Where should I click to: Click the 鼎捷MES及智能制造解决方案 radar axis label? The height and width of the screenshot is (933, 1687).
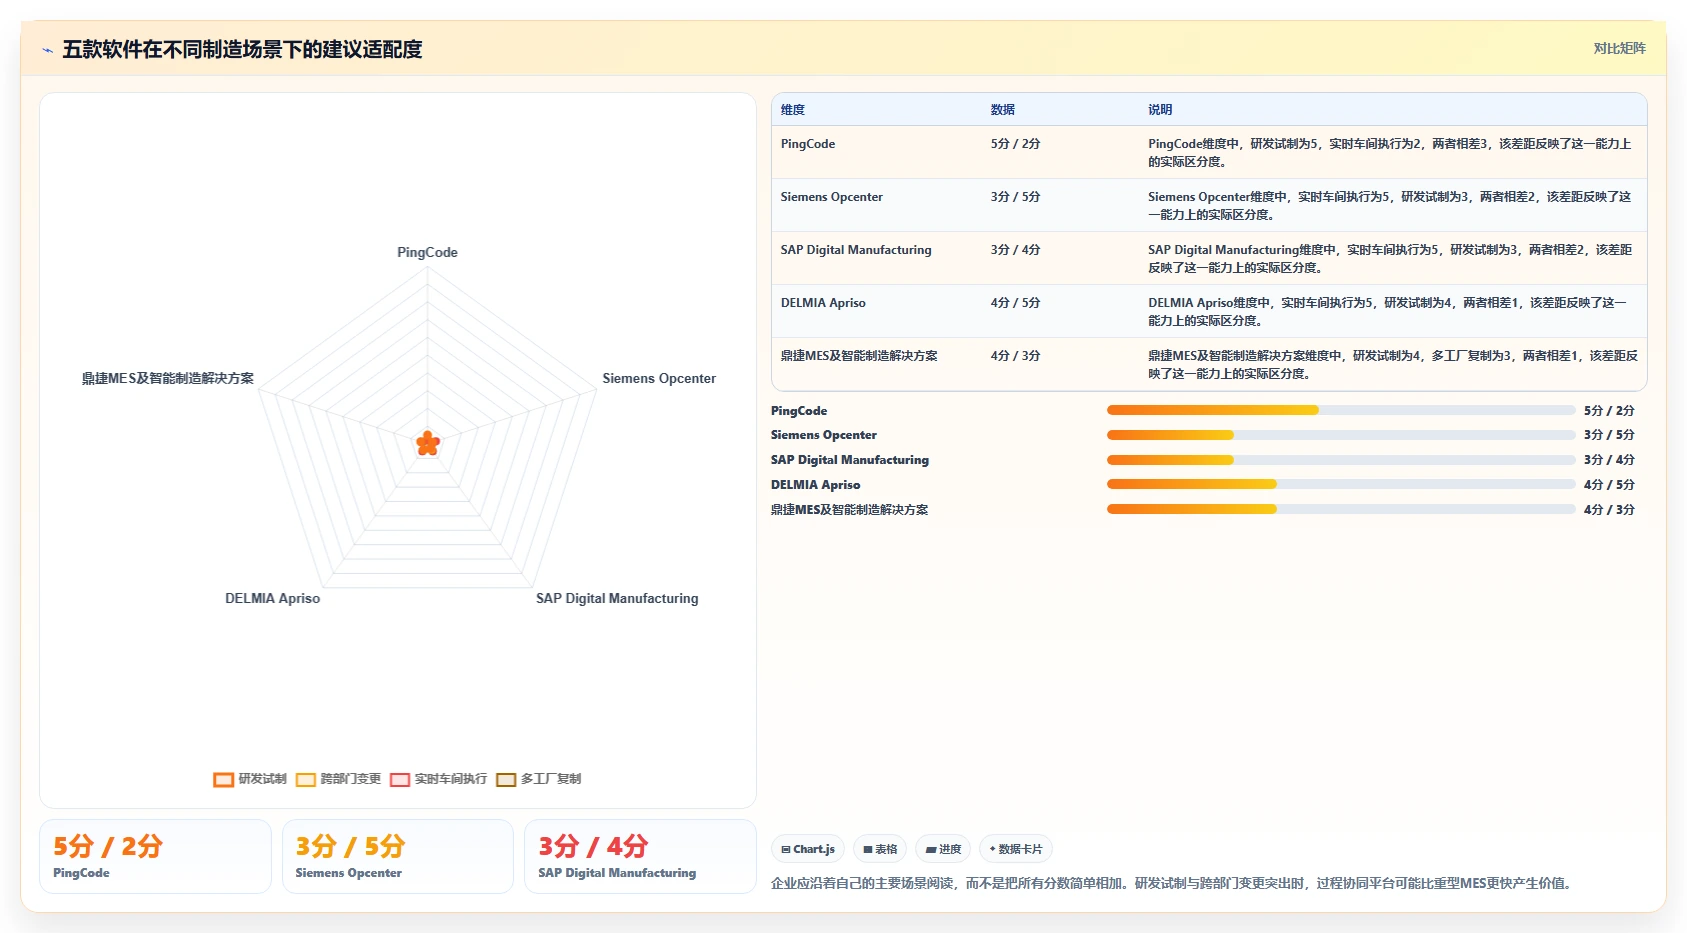(x=168, y=378)
